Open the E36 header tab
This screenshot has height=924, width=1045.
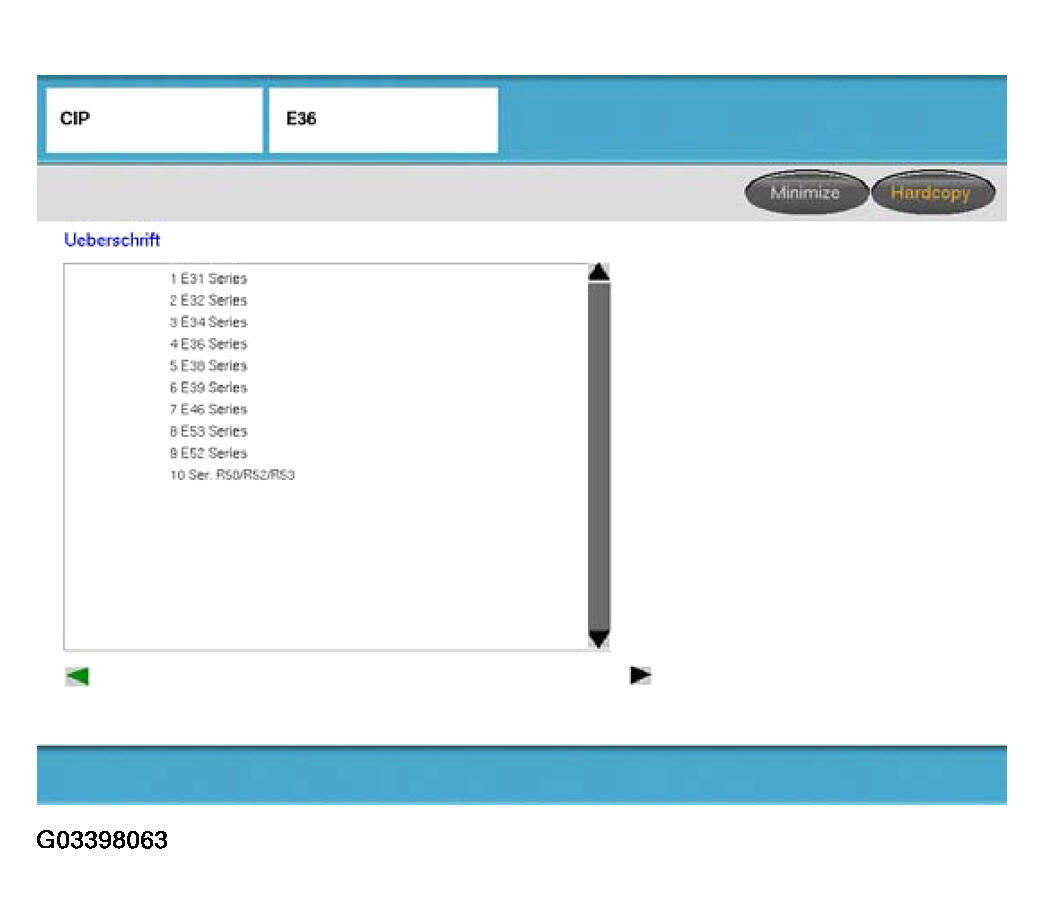click(383, 120)
